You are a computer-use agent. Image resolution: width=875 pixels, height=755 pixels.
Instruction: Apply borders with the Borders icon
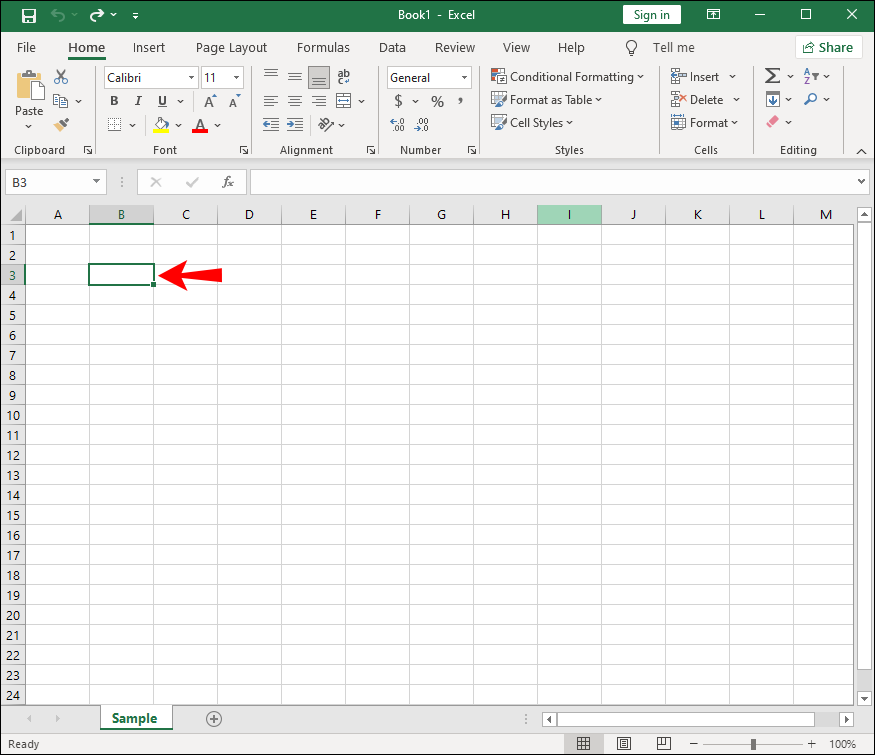[x=114, y=124]
